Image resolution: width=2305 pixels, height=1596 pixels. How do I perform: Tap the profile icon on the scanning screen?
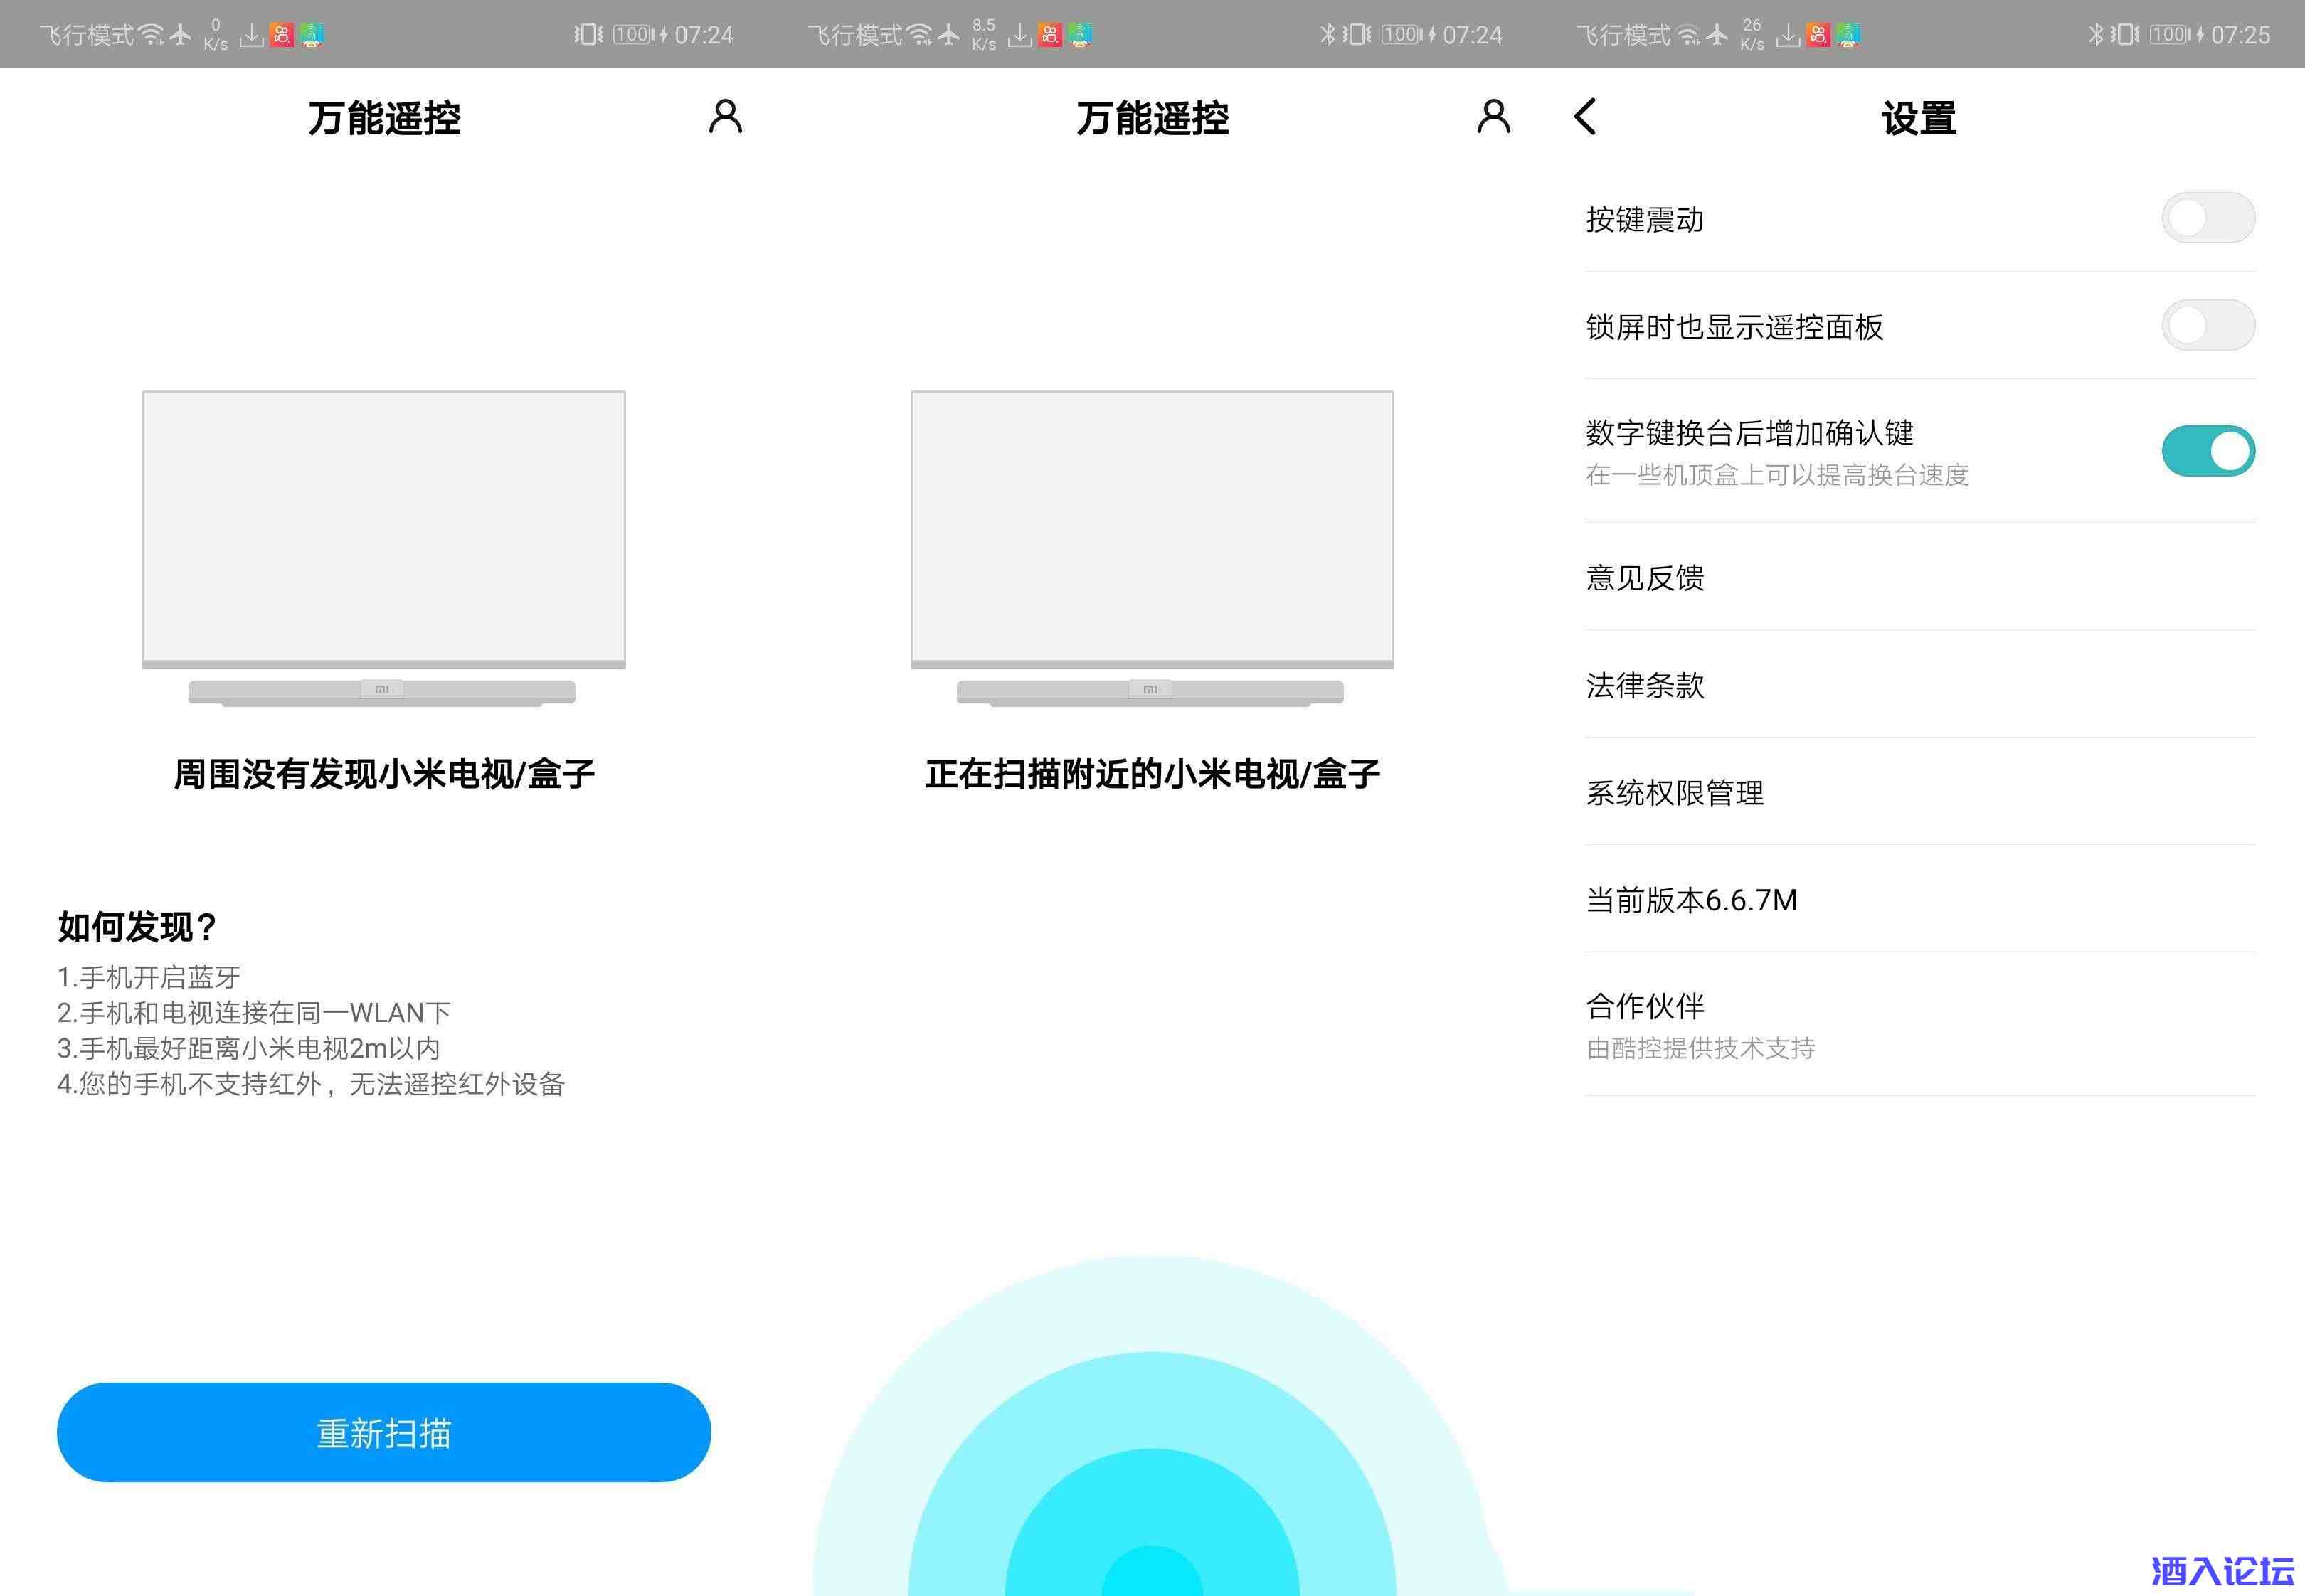1493,116
